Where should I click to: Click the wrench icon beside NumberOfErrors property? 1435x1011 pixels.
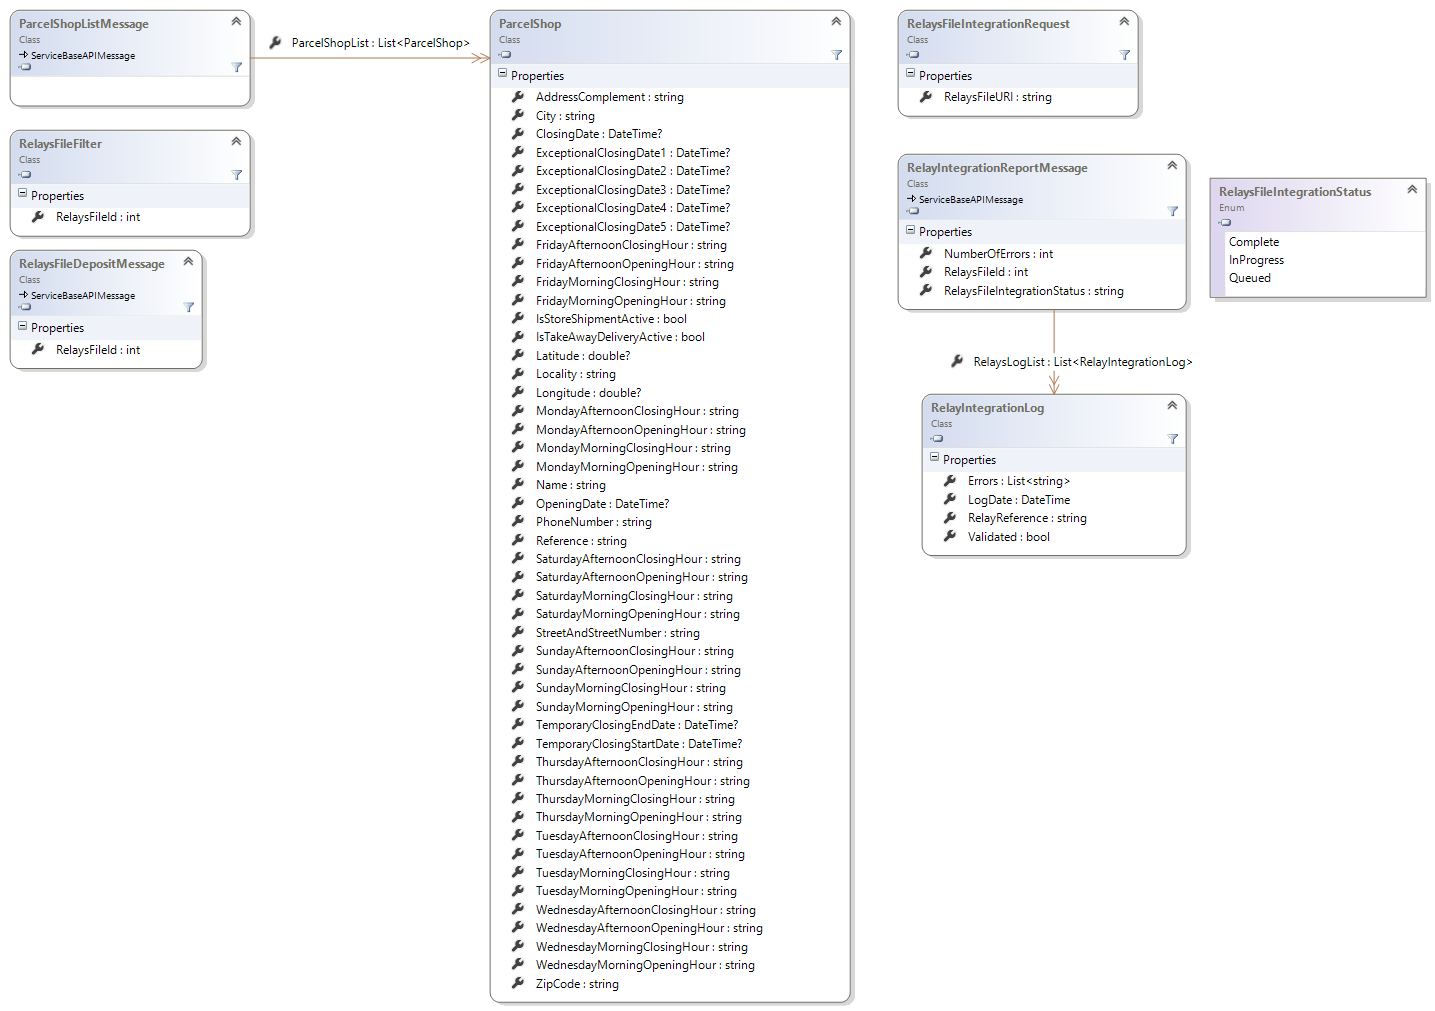(926, 253)
